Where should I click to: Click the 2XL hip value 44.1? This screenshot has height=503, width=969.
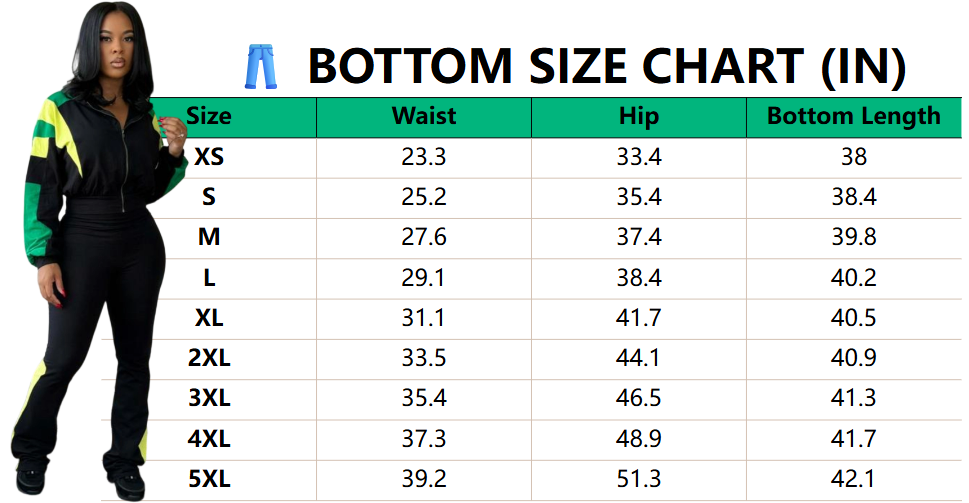coord(638,358)
